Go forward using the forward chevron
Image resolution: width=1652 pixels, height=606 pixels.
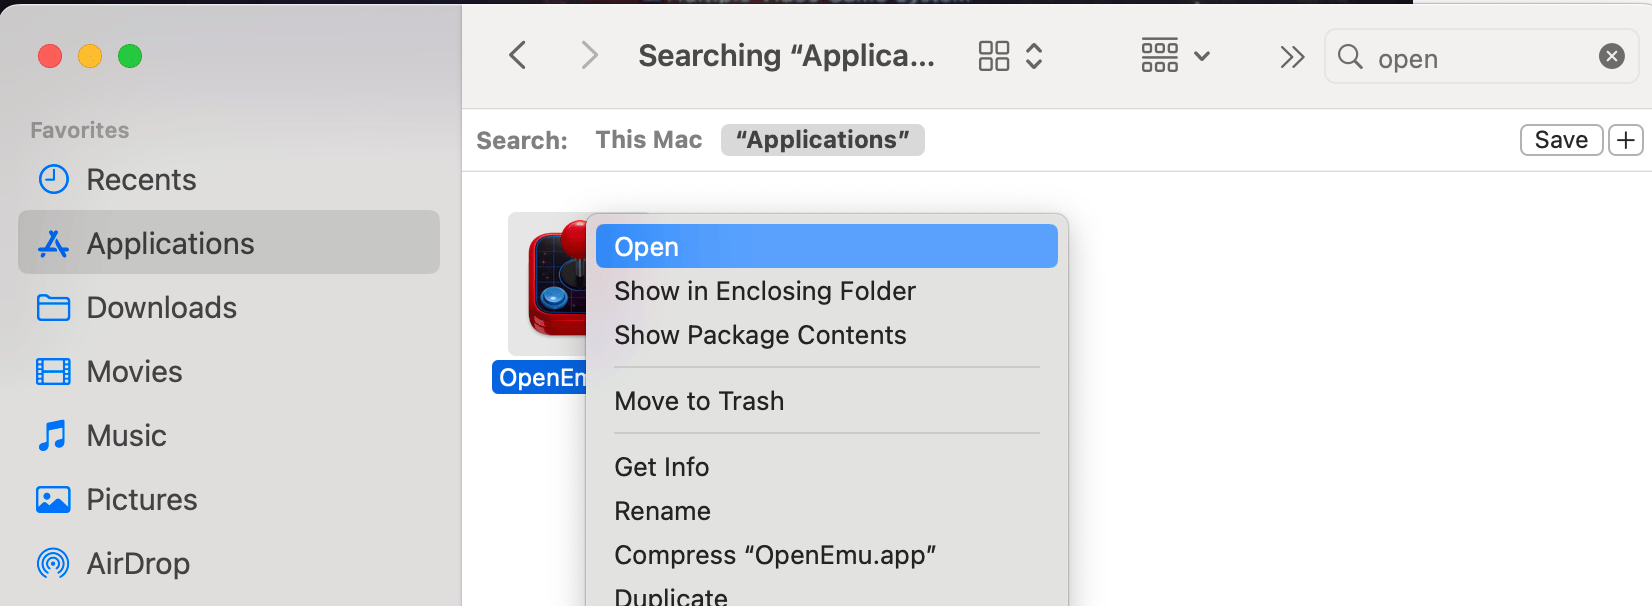point(589,55)
